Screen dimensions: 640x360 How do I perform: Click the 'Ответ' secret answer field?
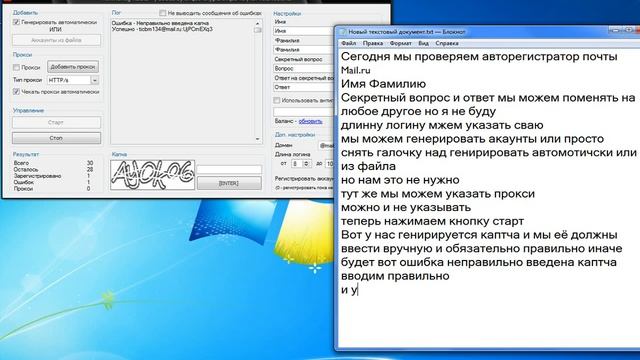[x=304, y=87]
